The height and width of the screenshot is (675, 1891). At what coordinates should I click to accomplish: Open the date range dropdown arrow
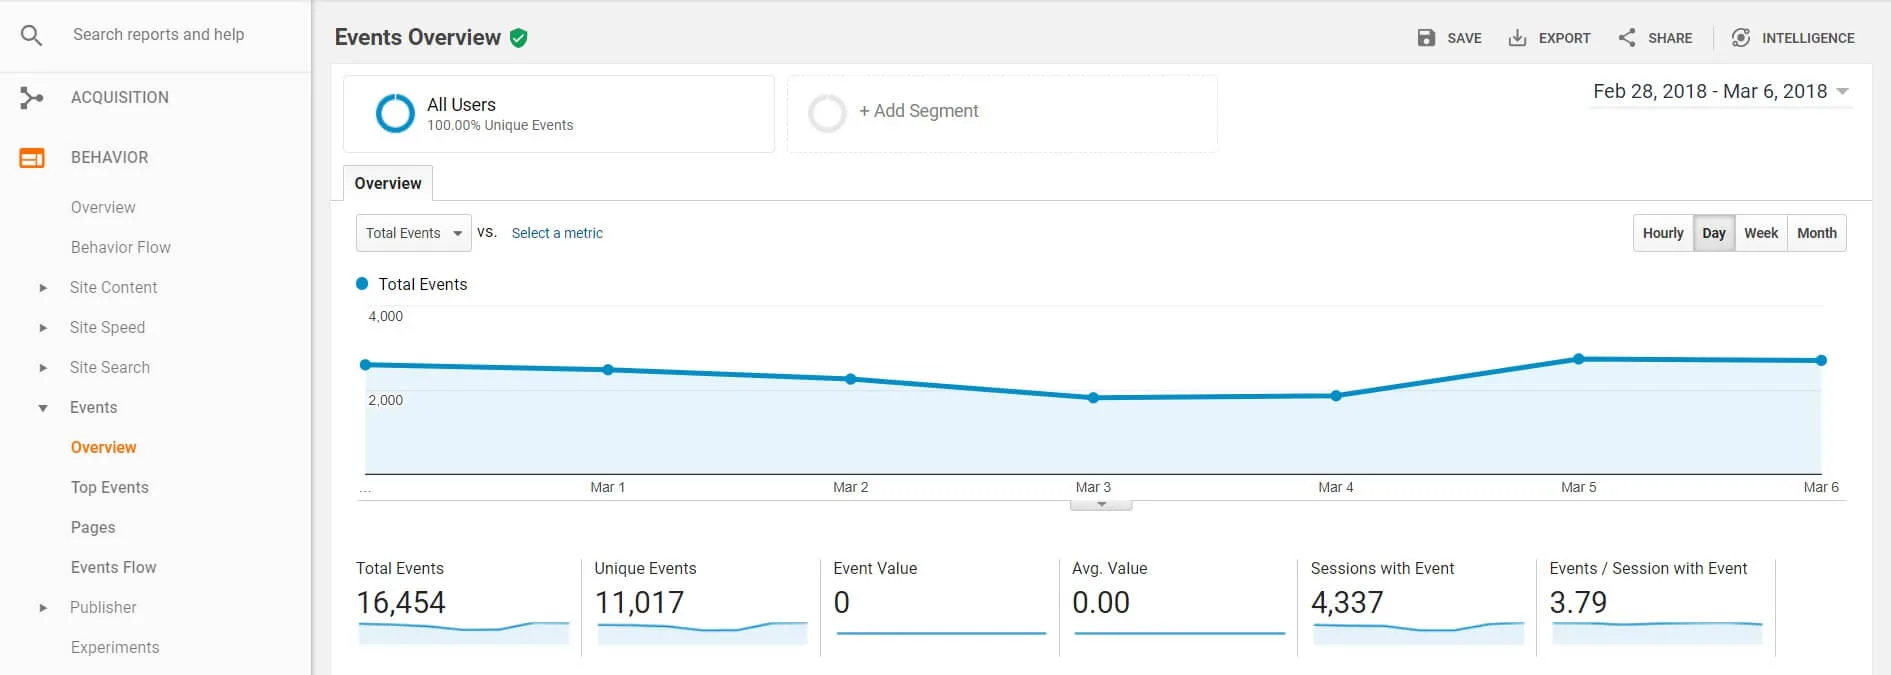(1843, 92)
